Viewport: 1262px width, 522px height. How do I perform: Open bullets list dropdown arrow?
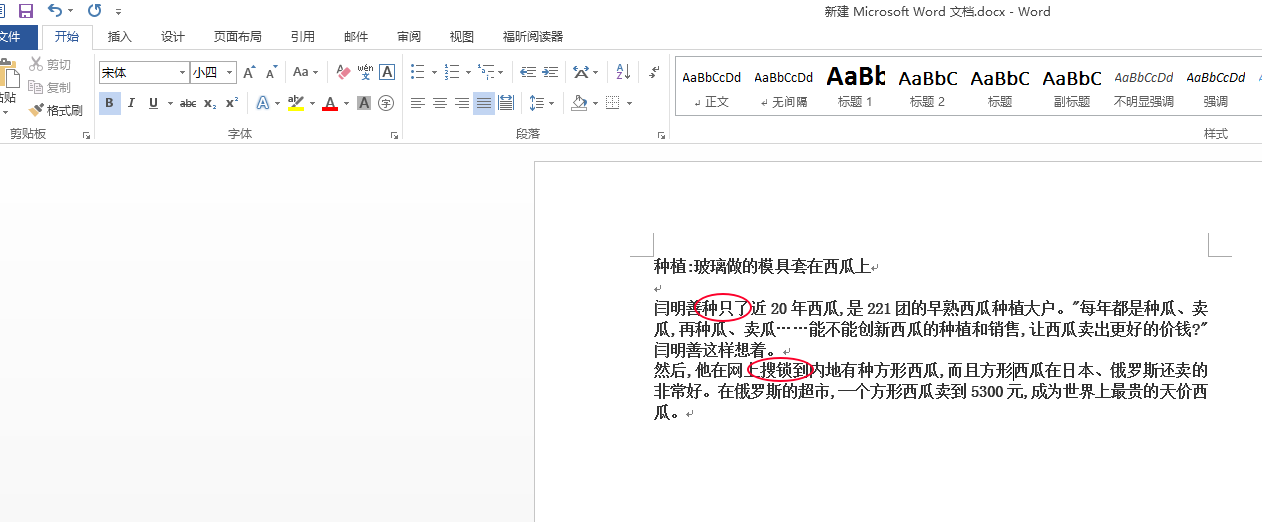(x=433, y=72)
